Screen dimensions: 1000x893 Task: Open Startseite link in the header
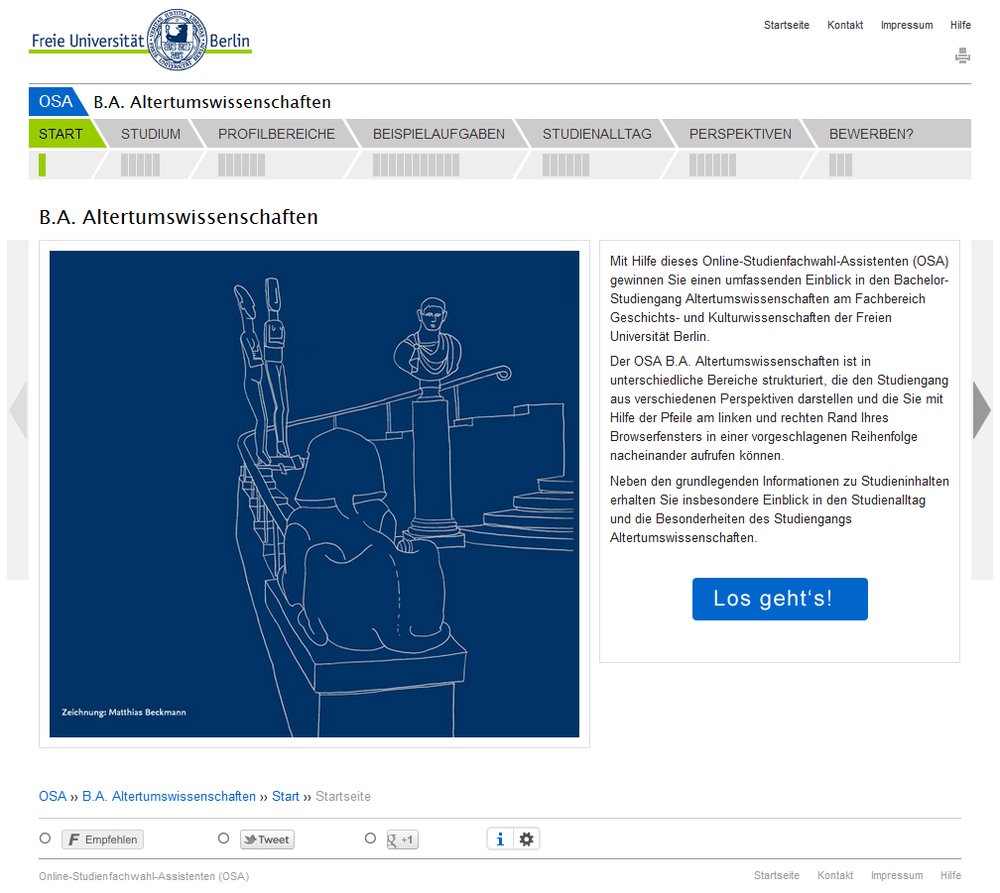coord(786,25)
